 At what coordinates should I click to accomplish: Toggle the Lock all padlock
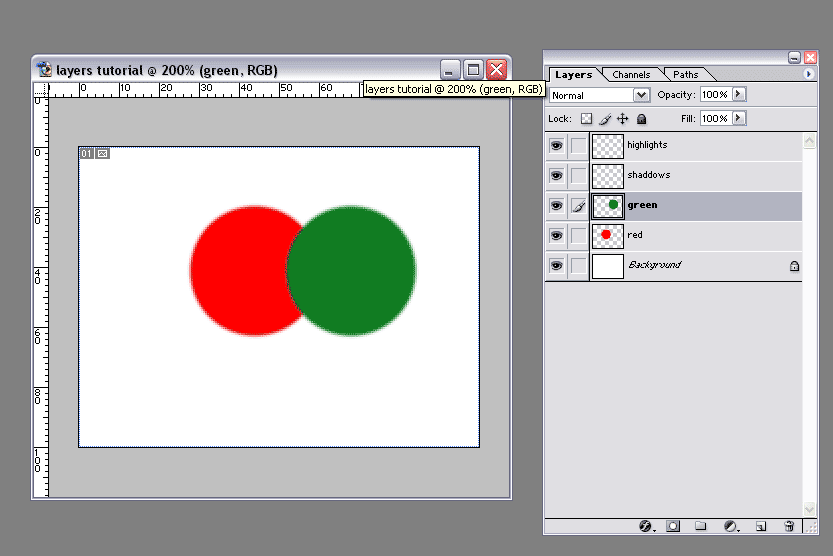tap(641, 118)
